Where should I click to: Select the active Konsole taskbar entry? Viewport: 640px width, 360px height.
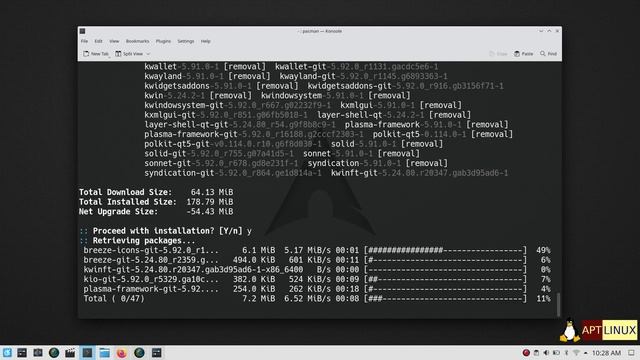click(87, 353)
